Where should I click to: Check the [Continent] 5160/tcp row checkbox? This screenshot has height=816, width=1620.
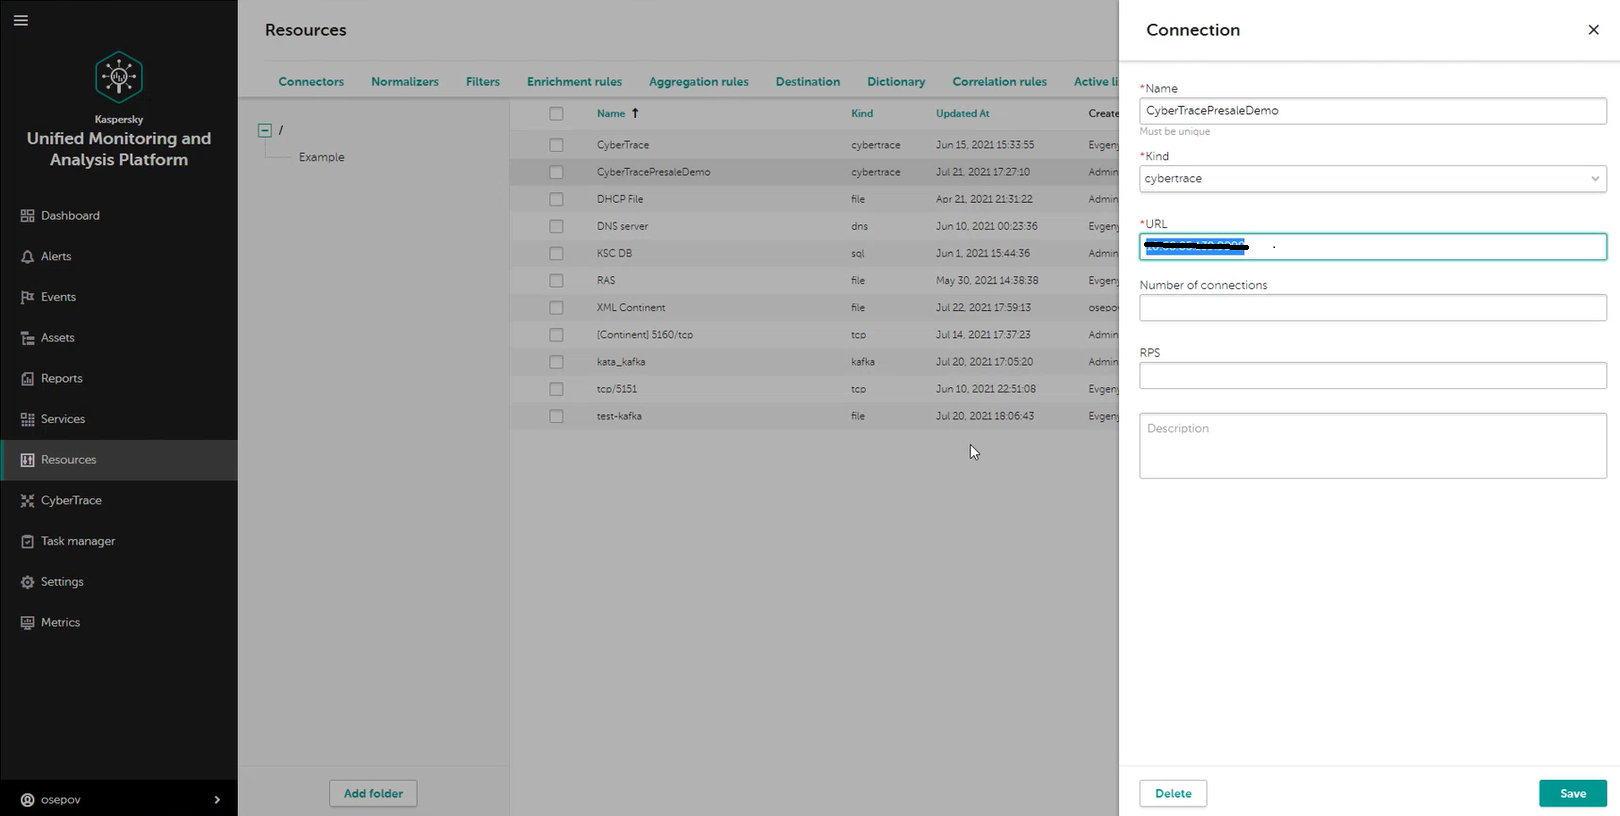pyautogui.click(x=556, y=335)
